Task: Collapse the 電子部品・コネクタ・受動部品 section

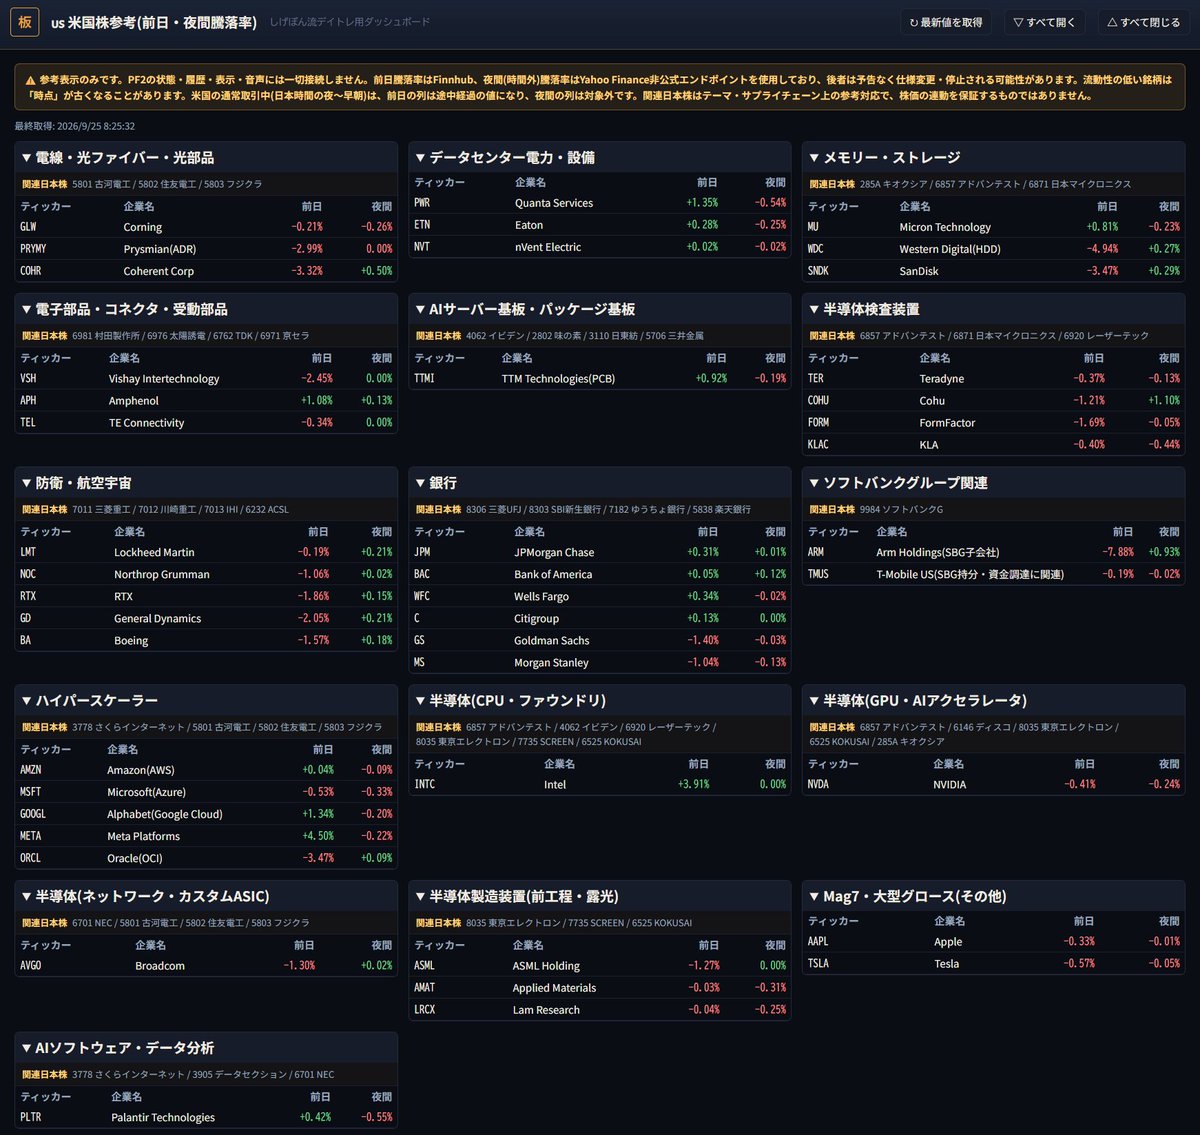Action: point(206,310)
